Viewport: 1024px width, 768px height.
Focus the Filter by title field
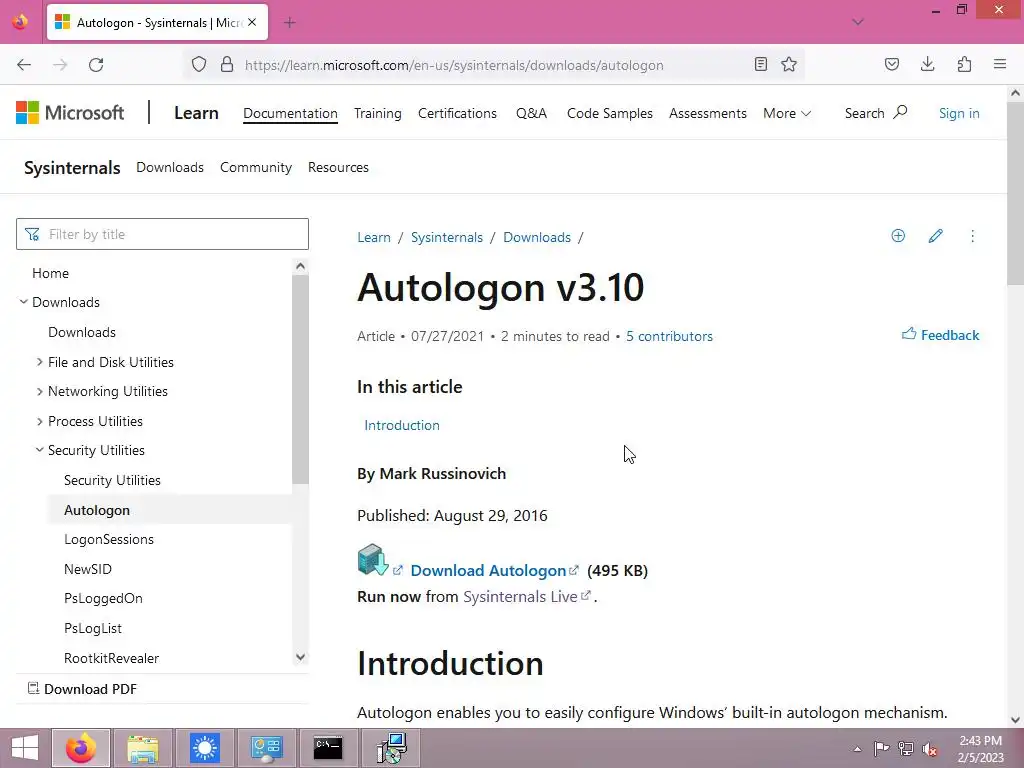point(162,234)
